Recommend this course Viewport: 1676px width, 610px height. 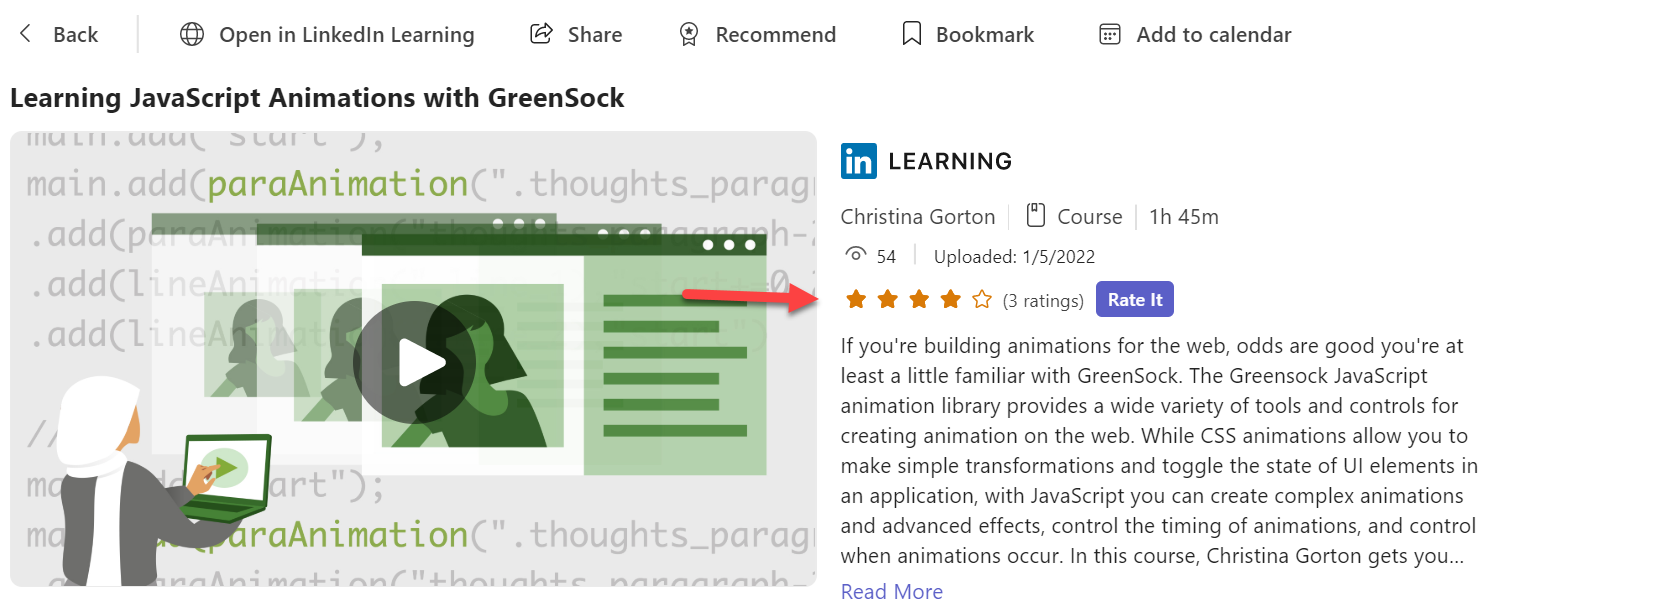tap(757, 34)
